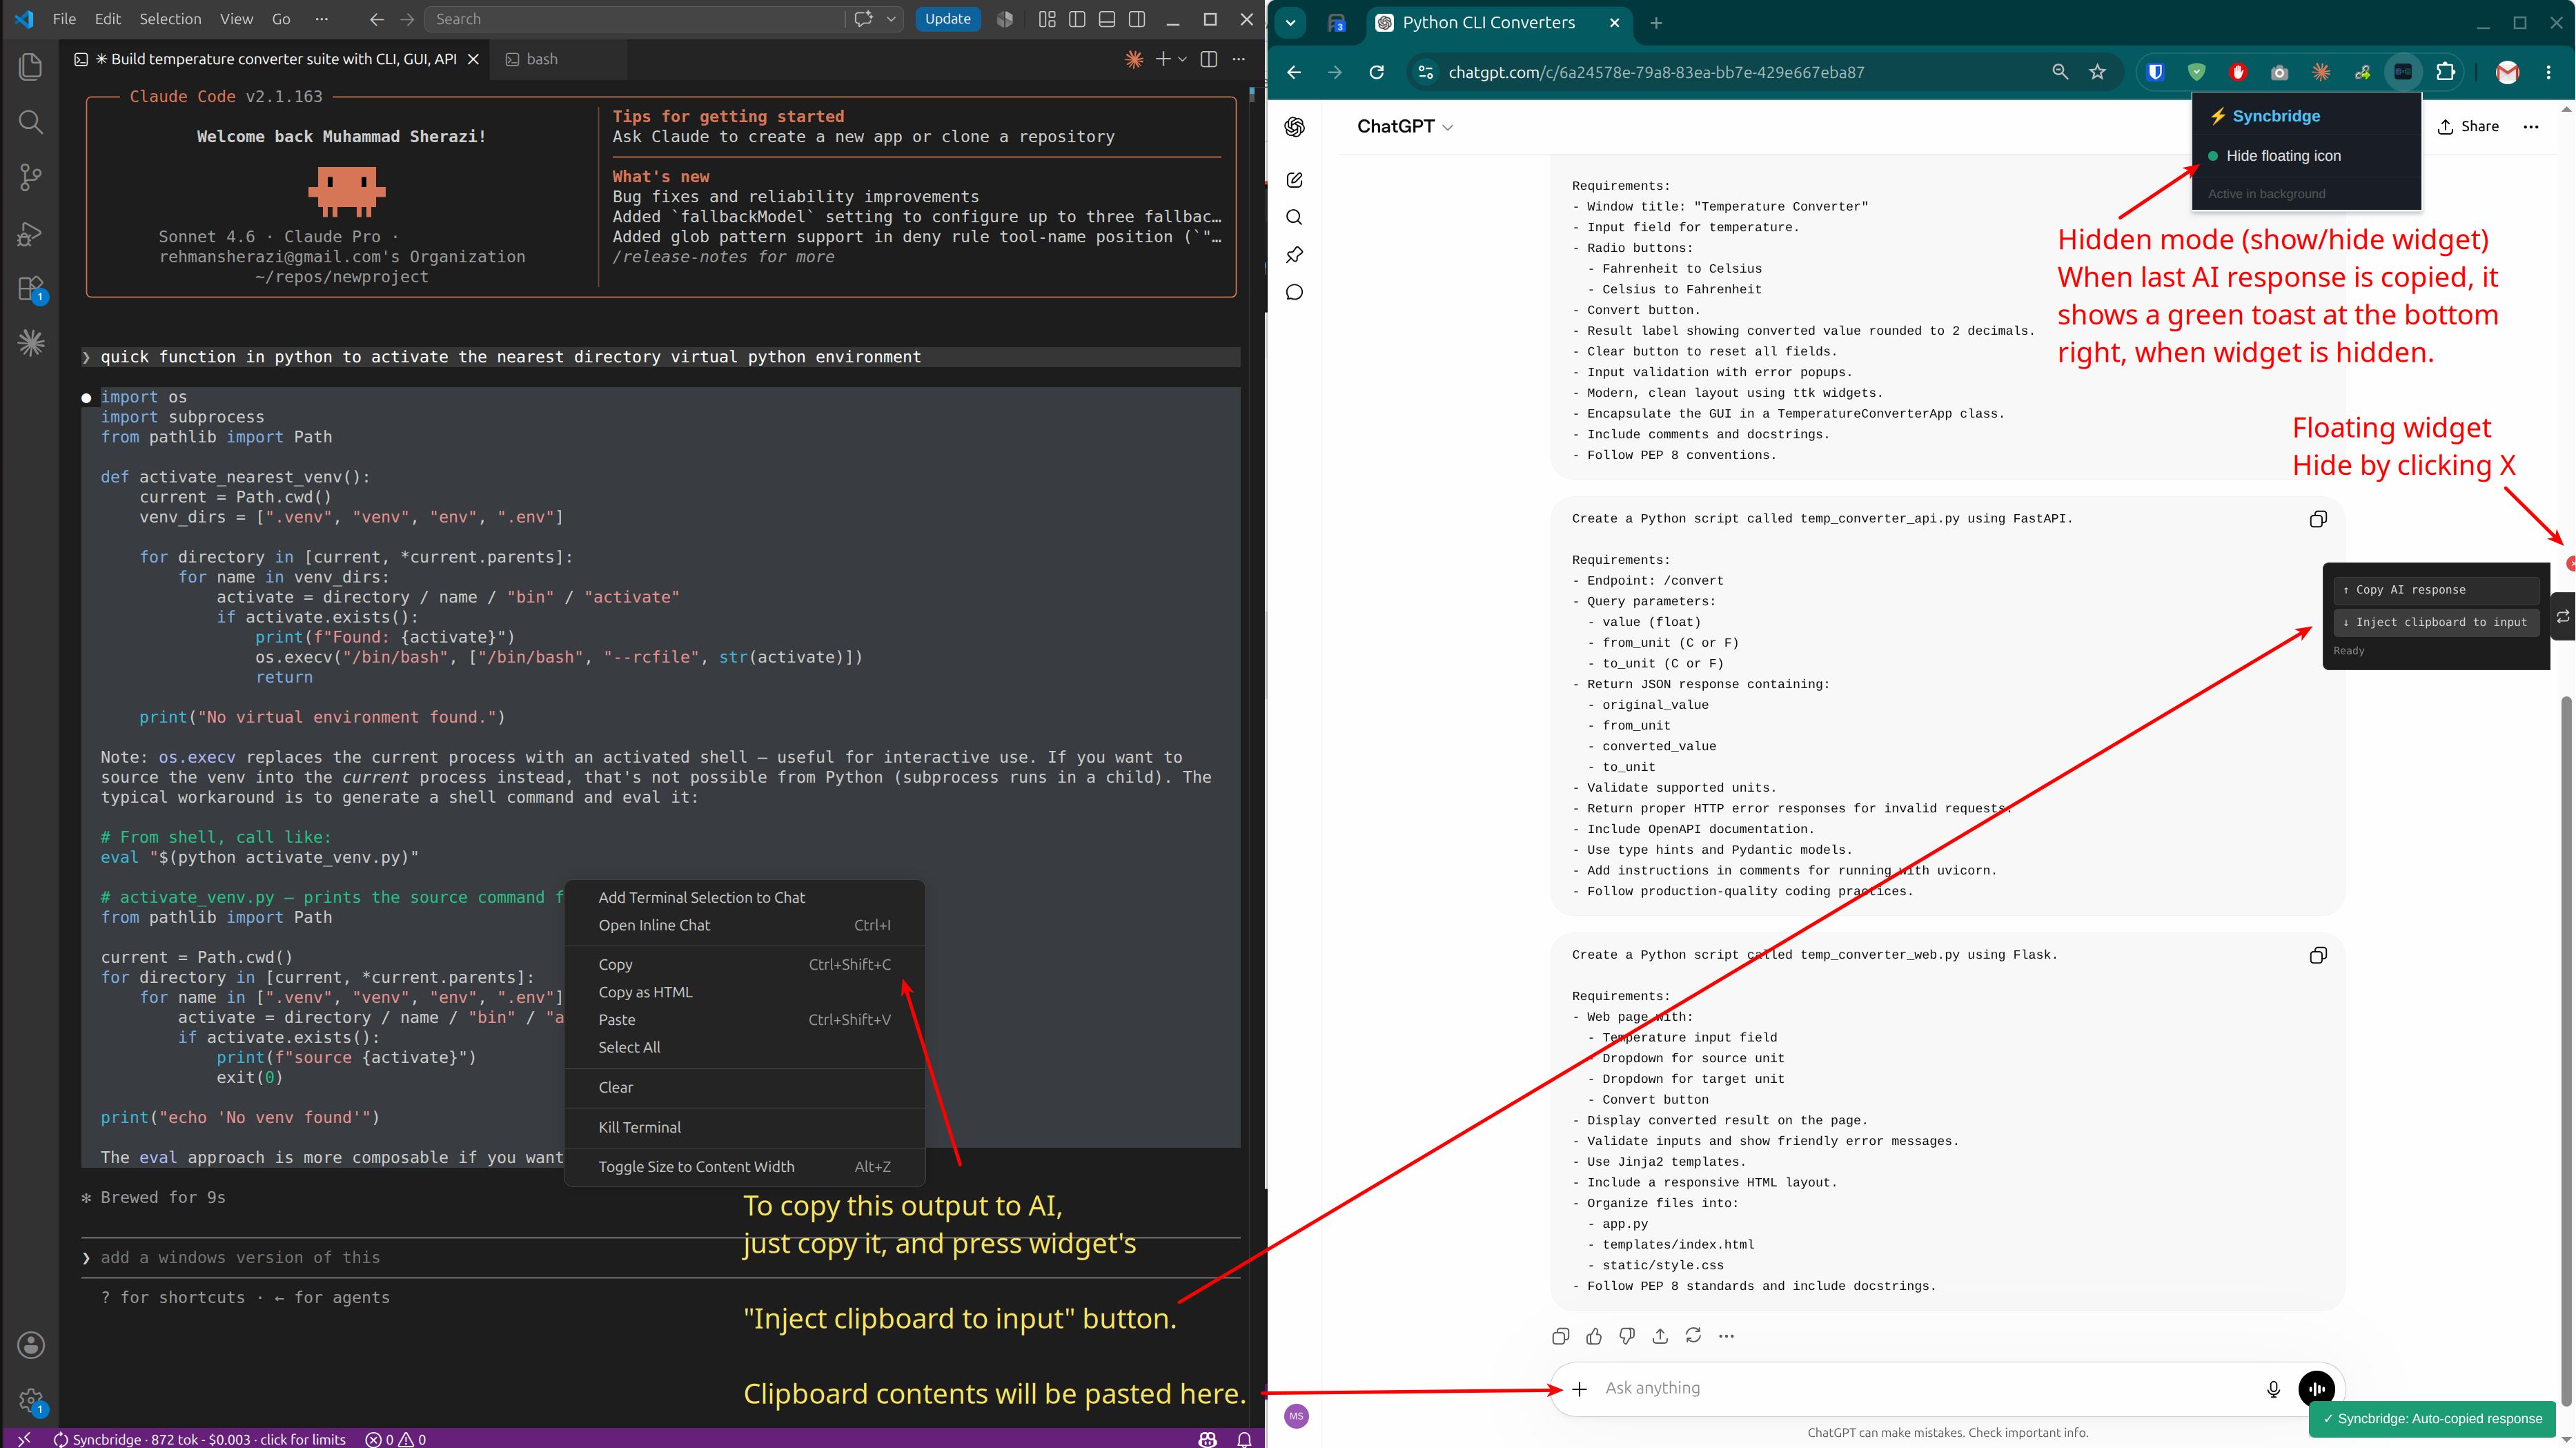
Task: Open more actions for the ChatGPT response
Action: (1726, 1336)
